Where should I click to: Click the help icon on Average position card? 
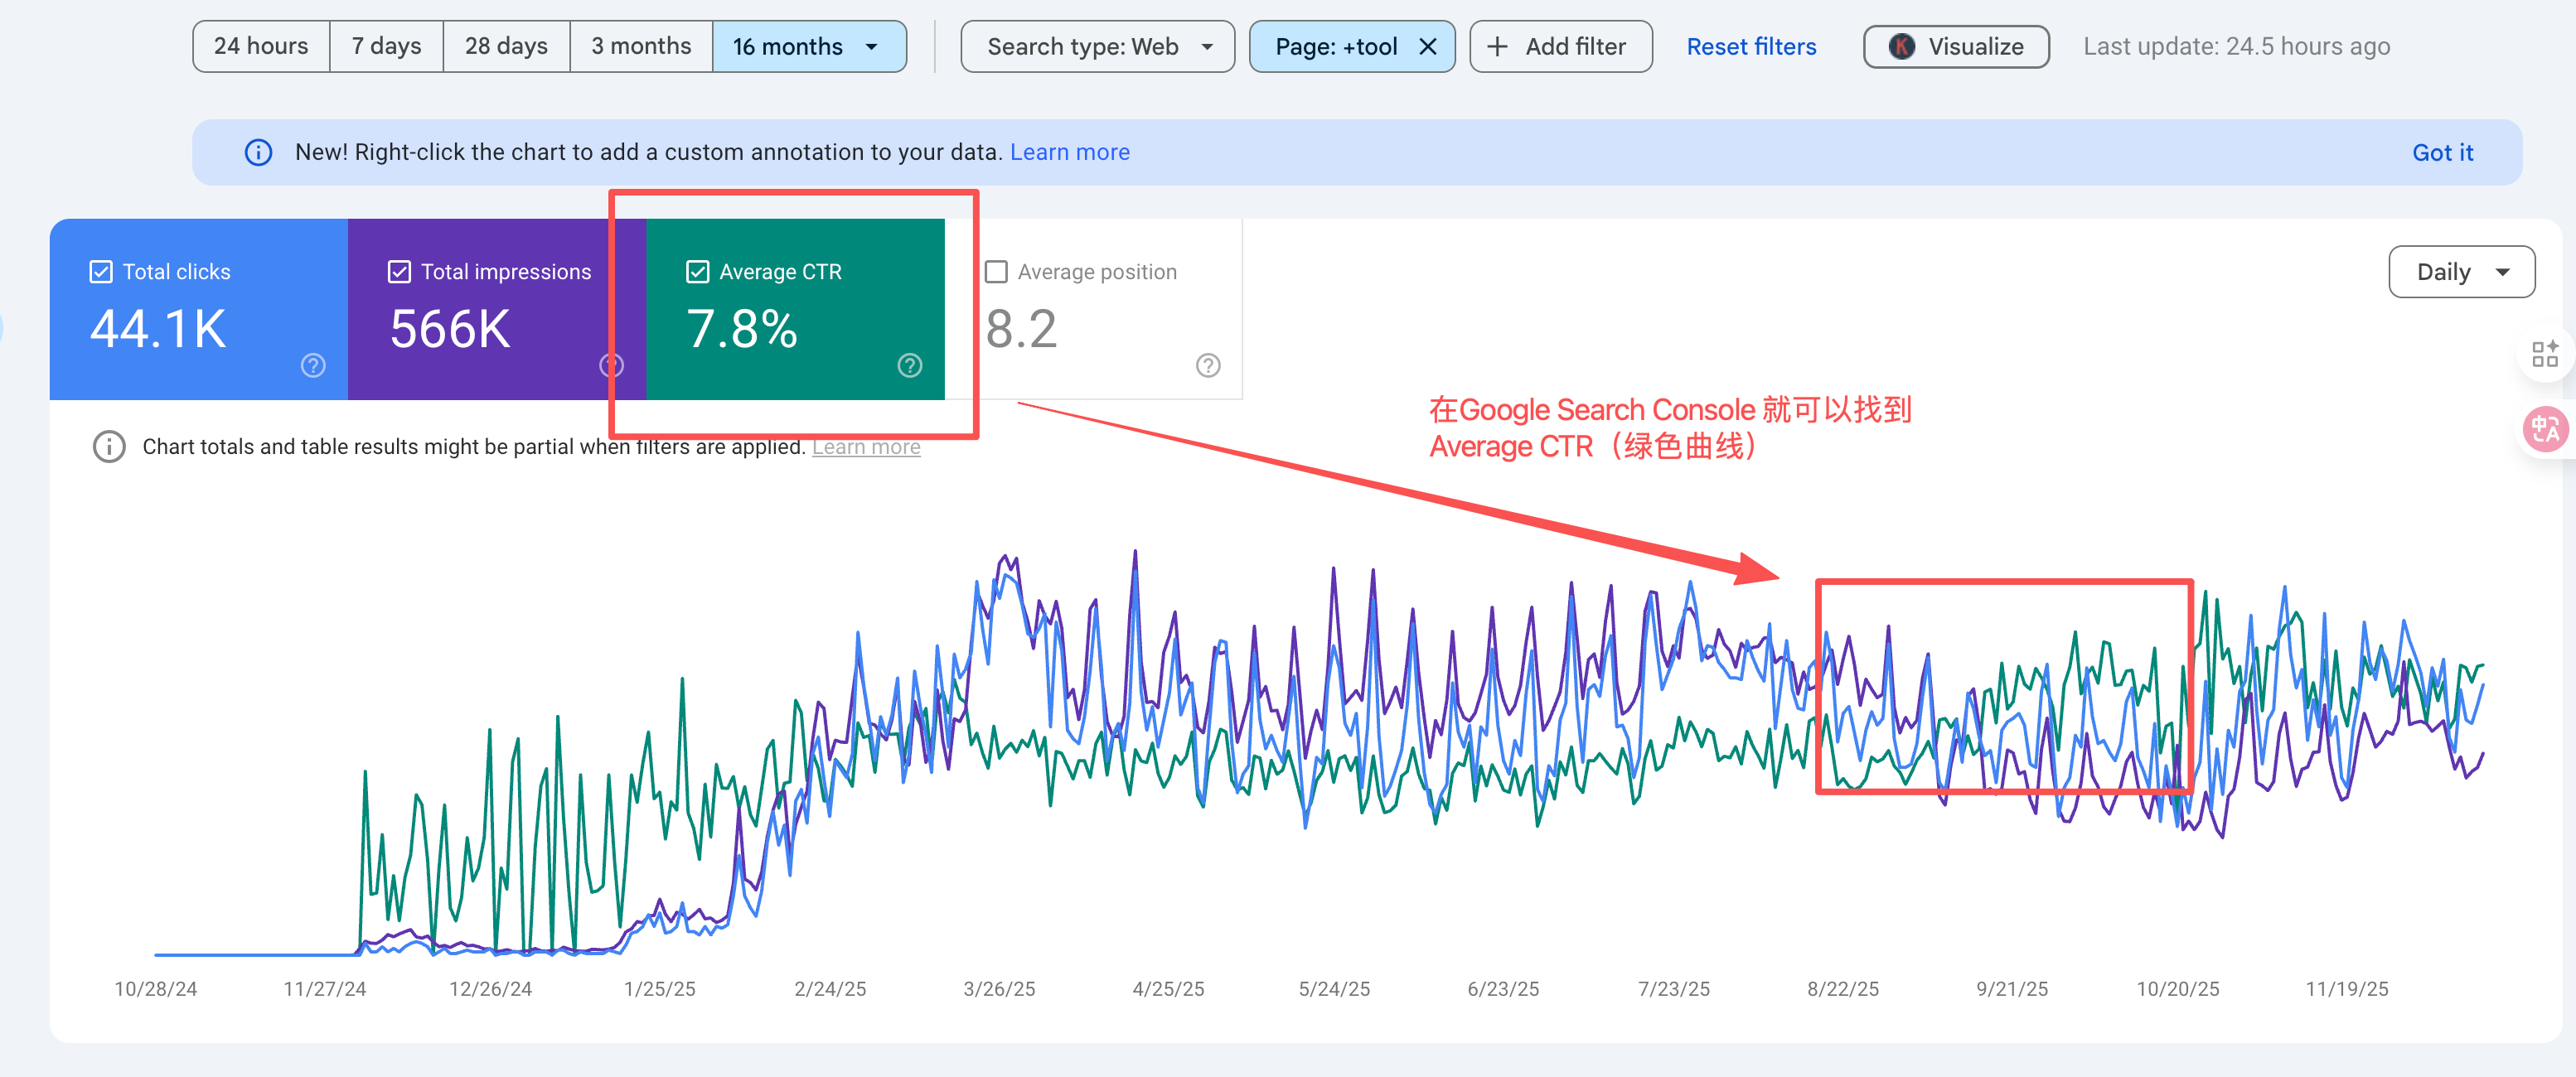pyautogui.click(x=1208, y=365)
